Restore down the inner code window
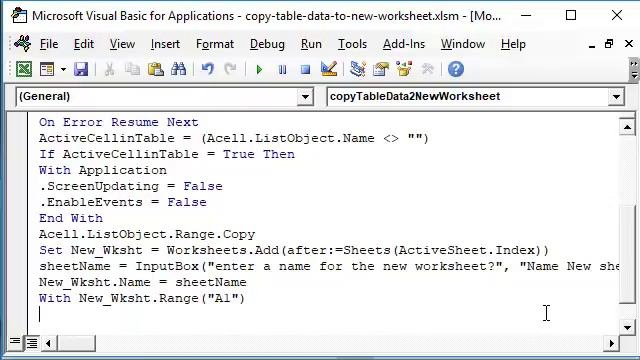The height and width of the screenshot is (360, 640). pos(609,44)
